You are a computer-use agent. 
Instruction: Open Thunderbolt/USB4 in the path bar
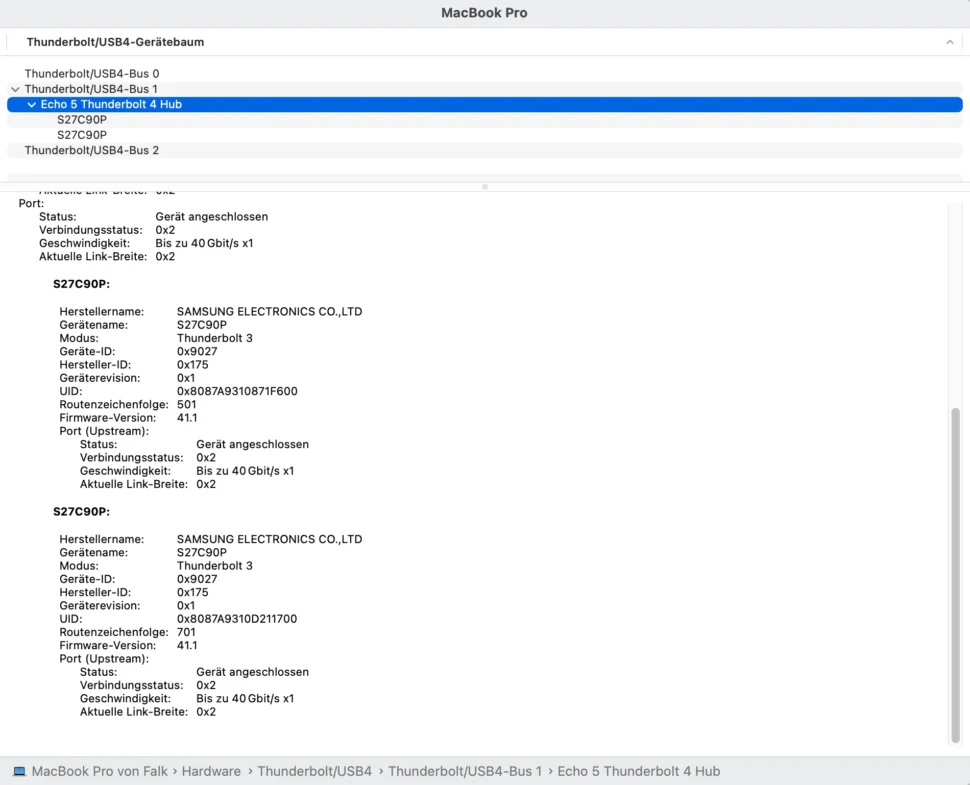pos(314,771)
